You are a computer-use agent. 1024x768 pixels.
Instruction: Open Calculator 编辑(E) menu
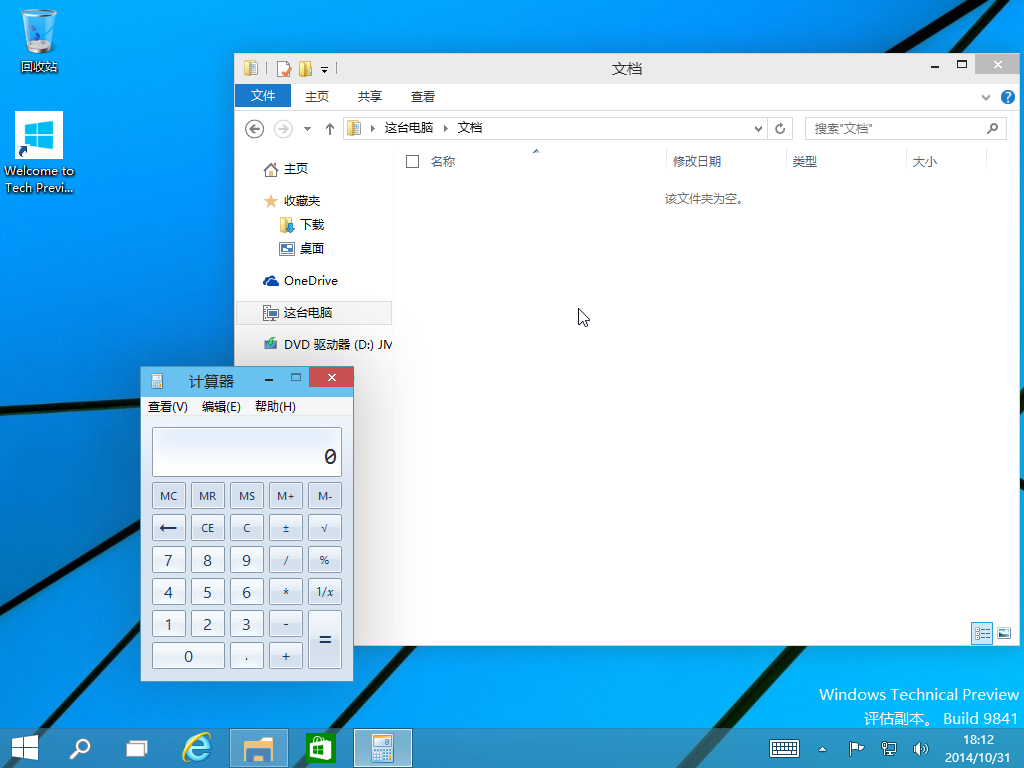(221, 407)
